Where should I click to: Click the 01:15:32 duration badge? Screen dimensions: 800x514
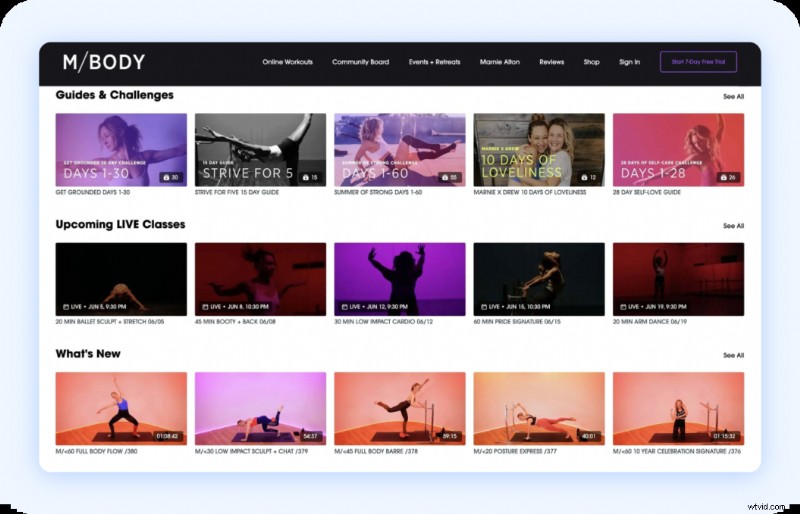[x=724, y=436]
